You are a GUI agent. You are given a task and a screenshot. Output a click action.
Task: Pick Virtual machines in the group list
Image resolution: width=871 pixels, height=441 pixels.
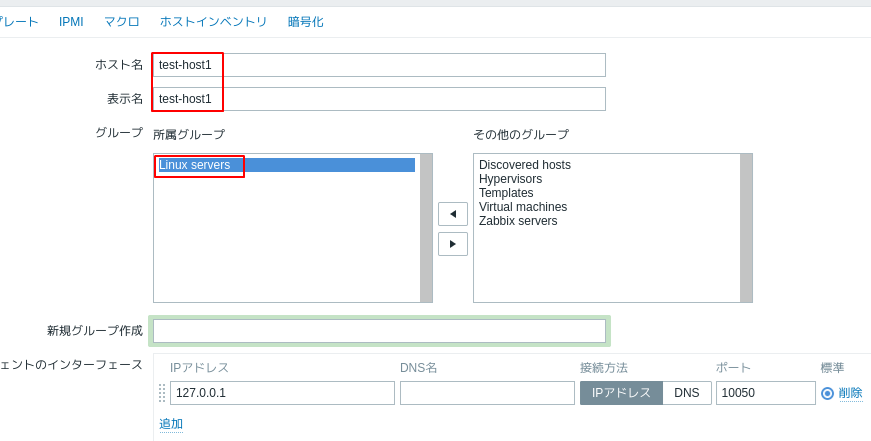tap(523, 207)
